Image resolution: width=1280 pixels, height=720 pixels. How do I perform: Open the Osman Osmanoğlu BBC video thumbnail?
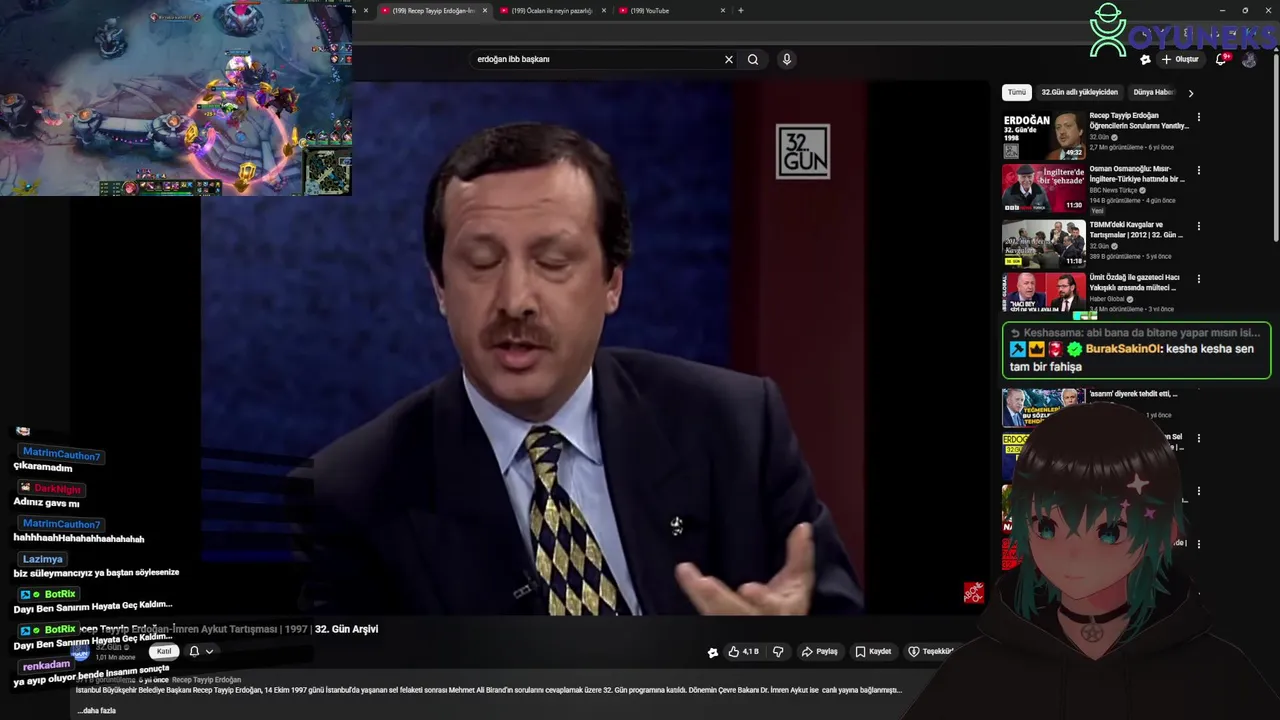1044,188
